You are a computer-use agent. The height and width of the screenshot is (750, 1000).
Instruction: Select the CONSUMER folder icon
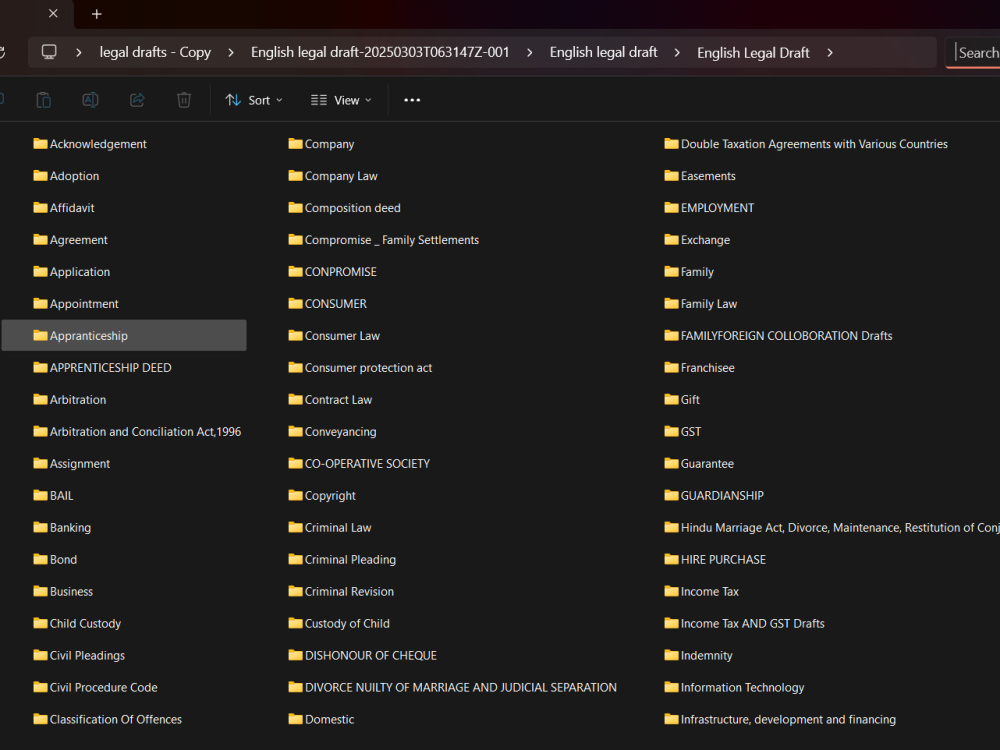point(295,303)
